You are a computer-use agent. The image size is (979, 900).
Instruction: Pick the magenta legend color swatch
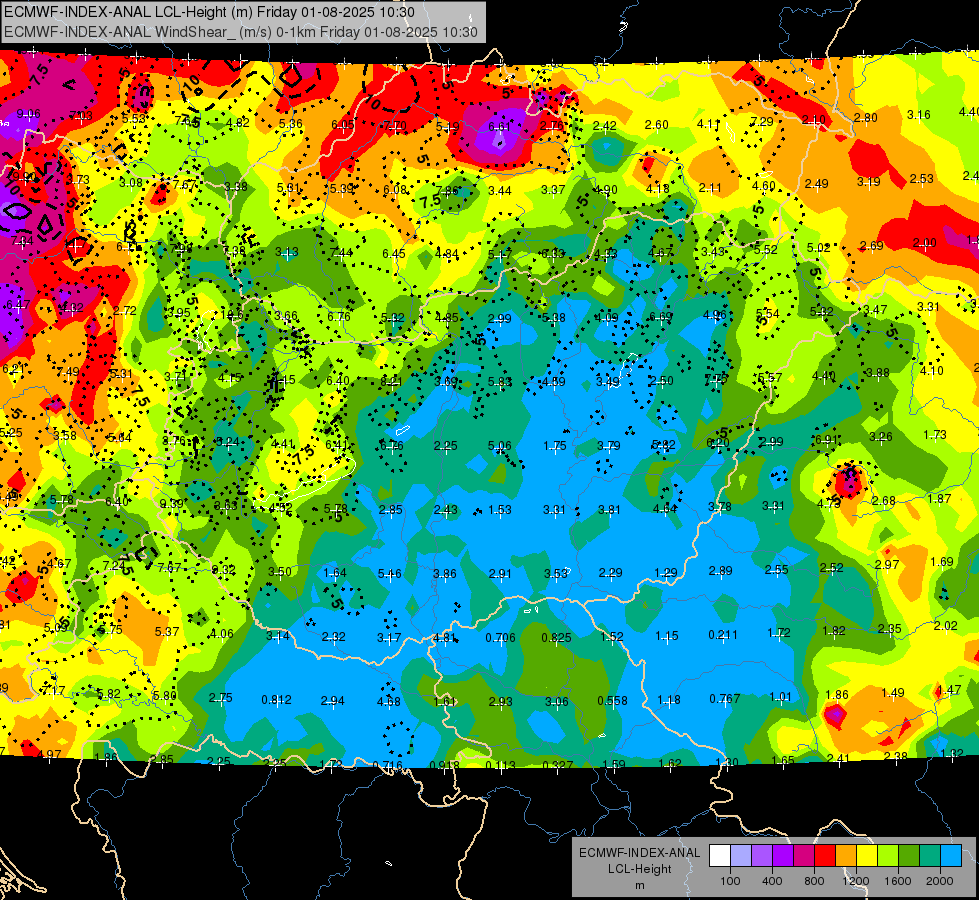(804, 856)
